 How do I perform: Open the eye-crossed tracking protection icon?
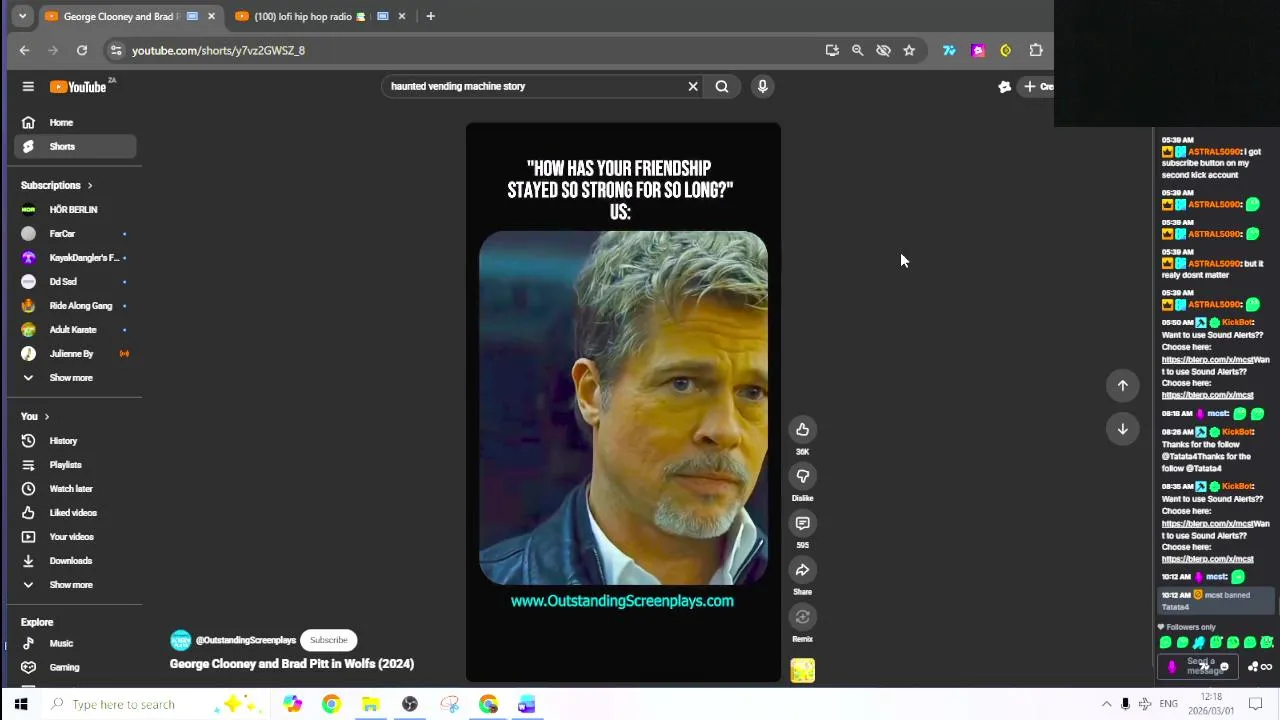pos(883,50)
